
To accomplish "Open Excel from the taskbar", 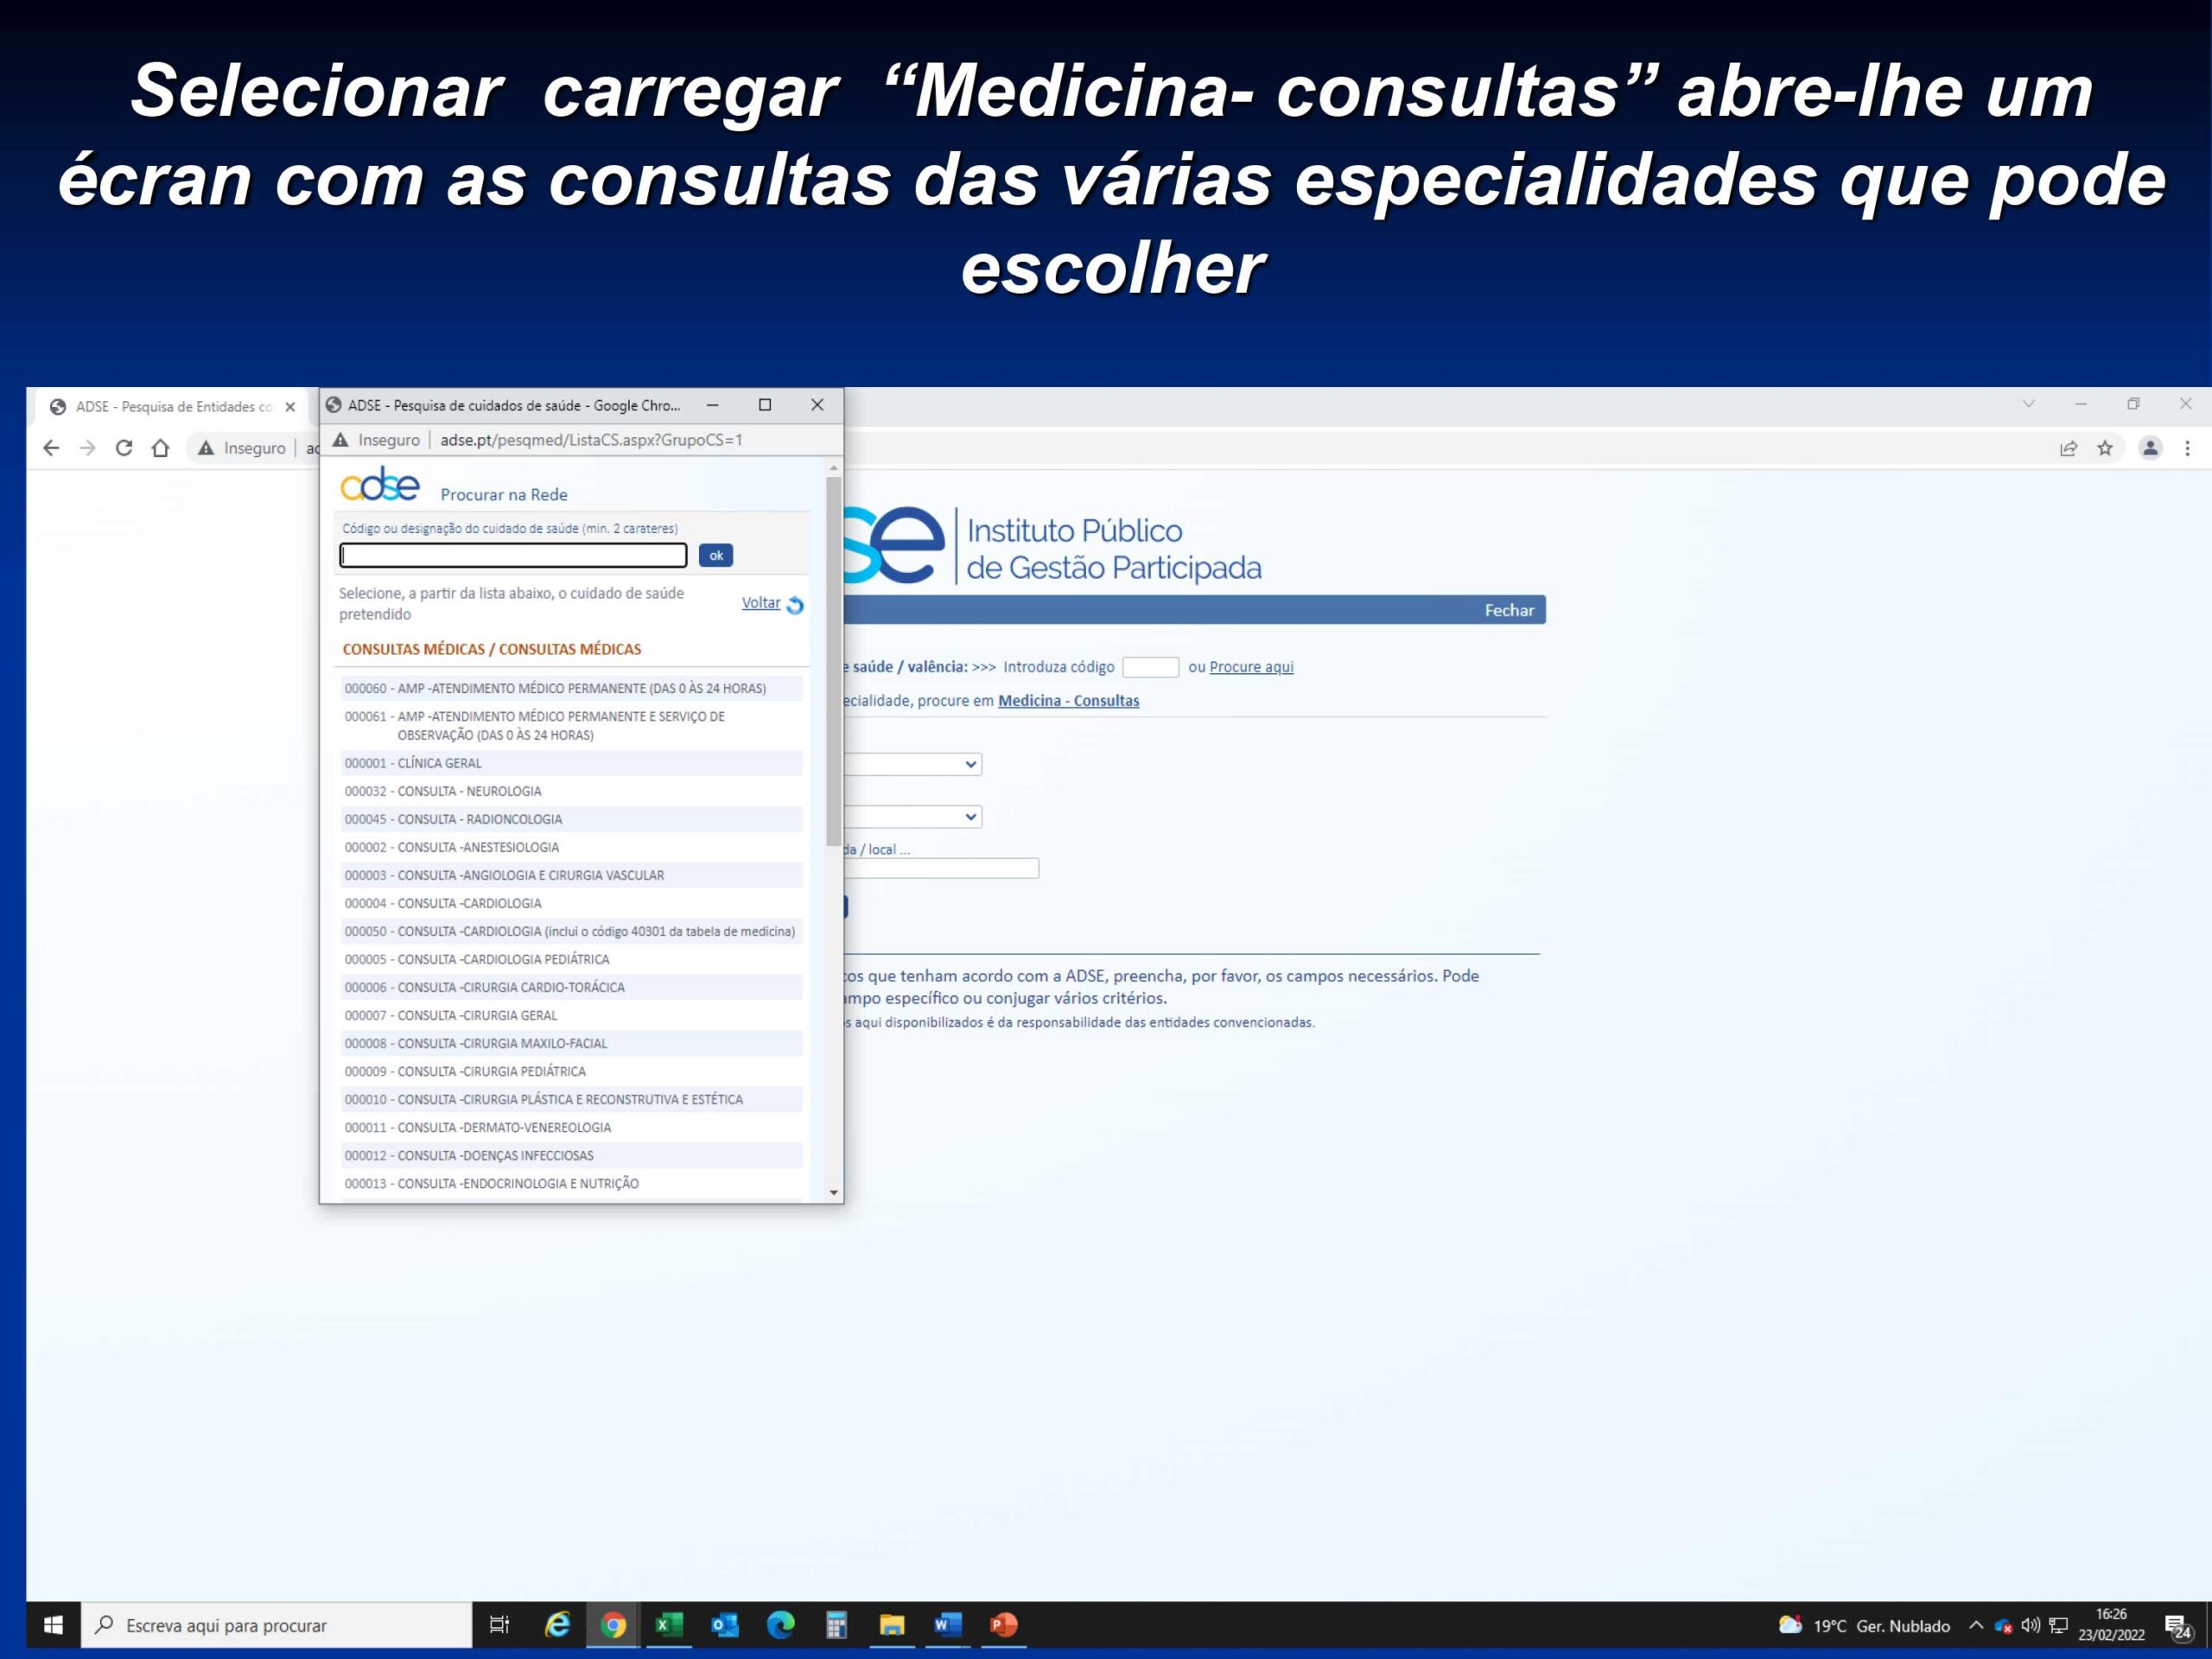I will (x=669, y=1625).
